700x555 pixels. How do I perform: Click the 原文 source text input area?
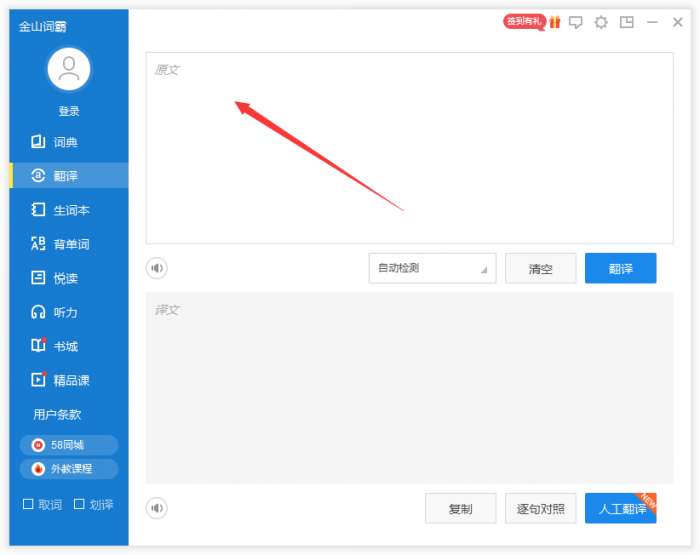pos(409,148)
